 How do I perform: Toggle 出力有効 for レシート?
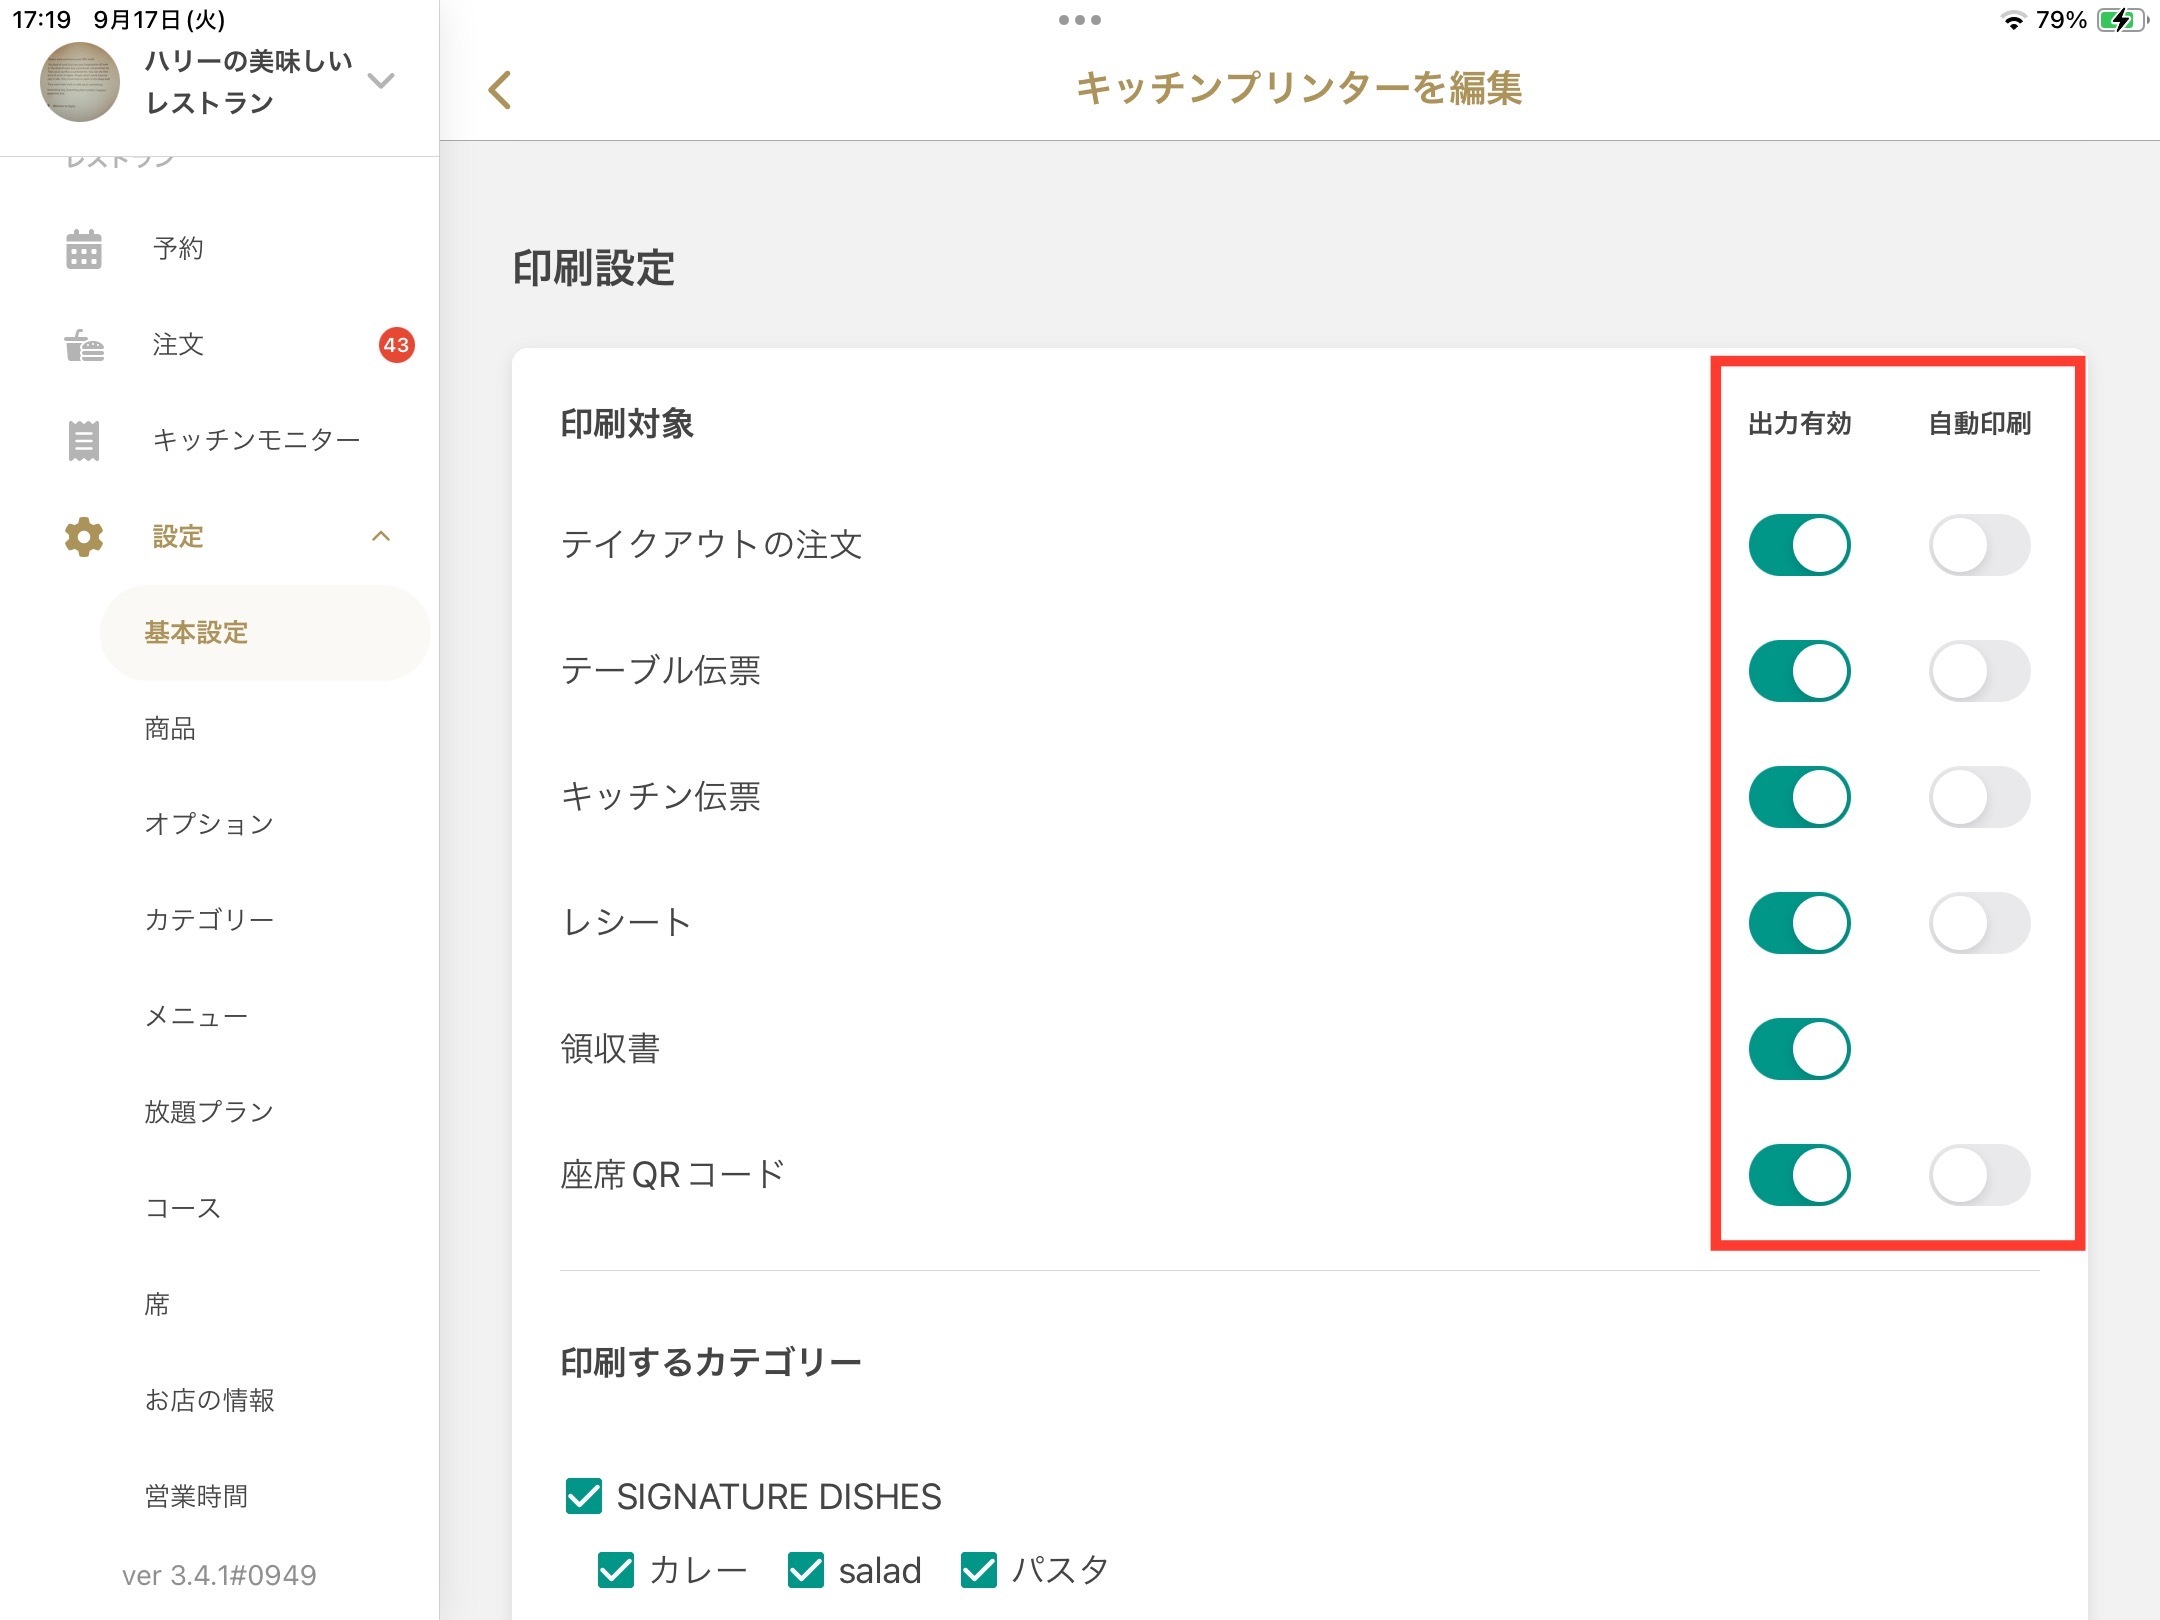(x=1799, y=923)
